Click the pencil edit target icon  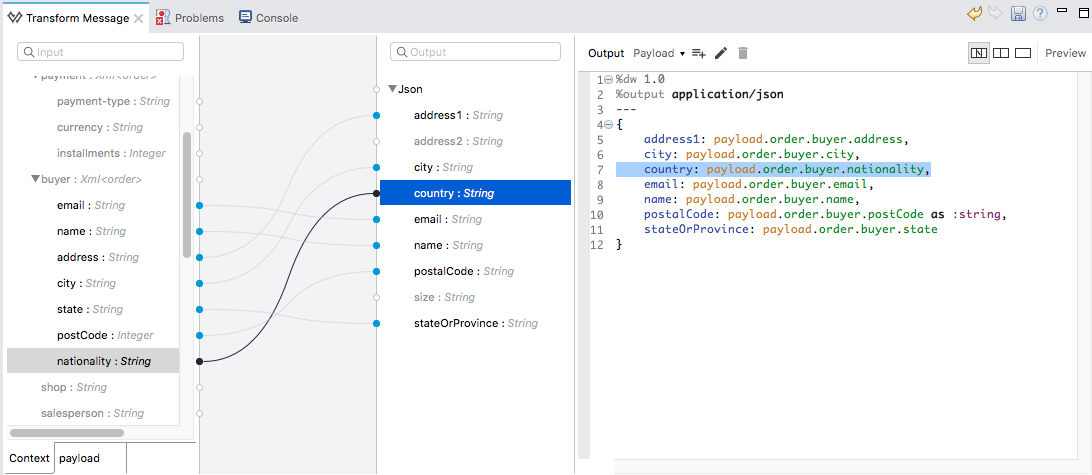[x=720, y=53]
